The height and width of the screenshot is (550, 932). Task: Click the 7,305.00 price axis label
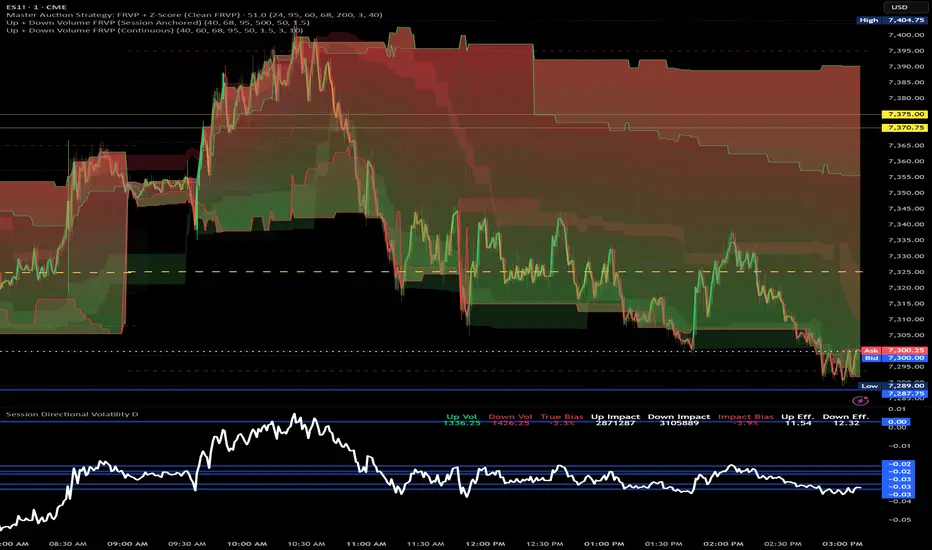tap(906, 335)
